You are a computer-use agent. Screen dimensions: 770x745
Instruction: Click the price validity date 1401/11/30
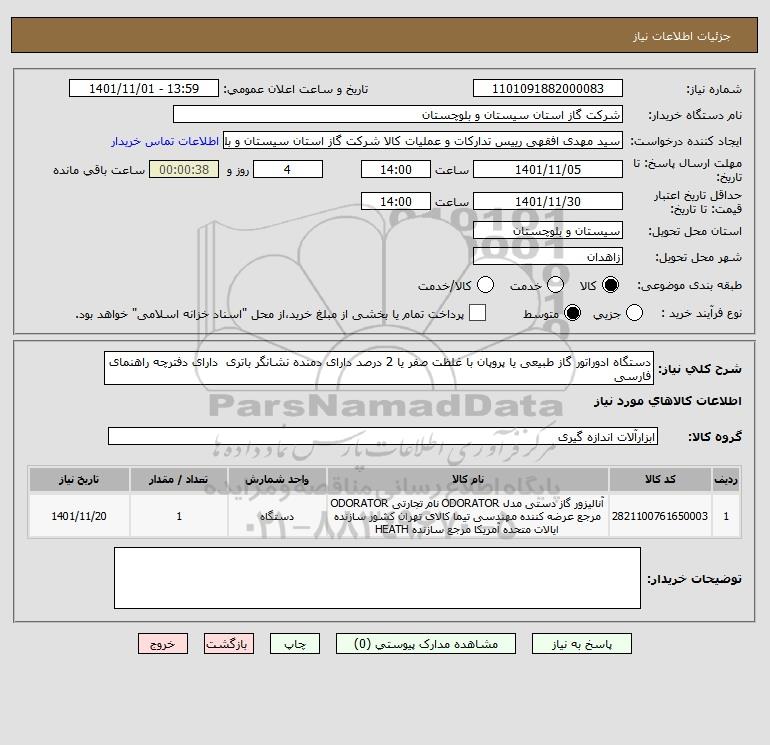pos(548,201)
